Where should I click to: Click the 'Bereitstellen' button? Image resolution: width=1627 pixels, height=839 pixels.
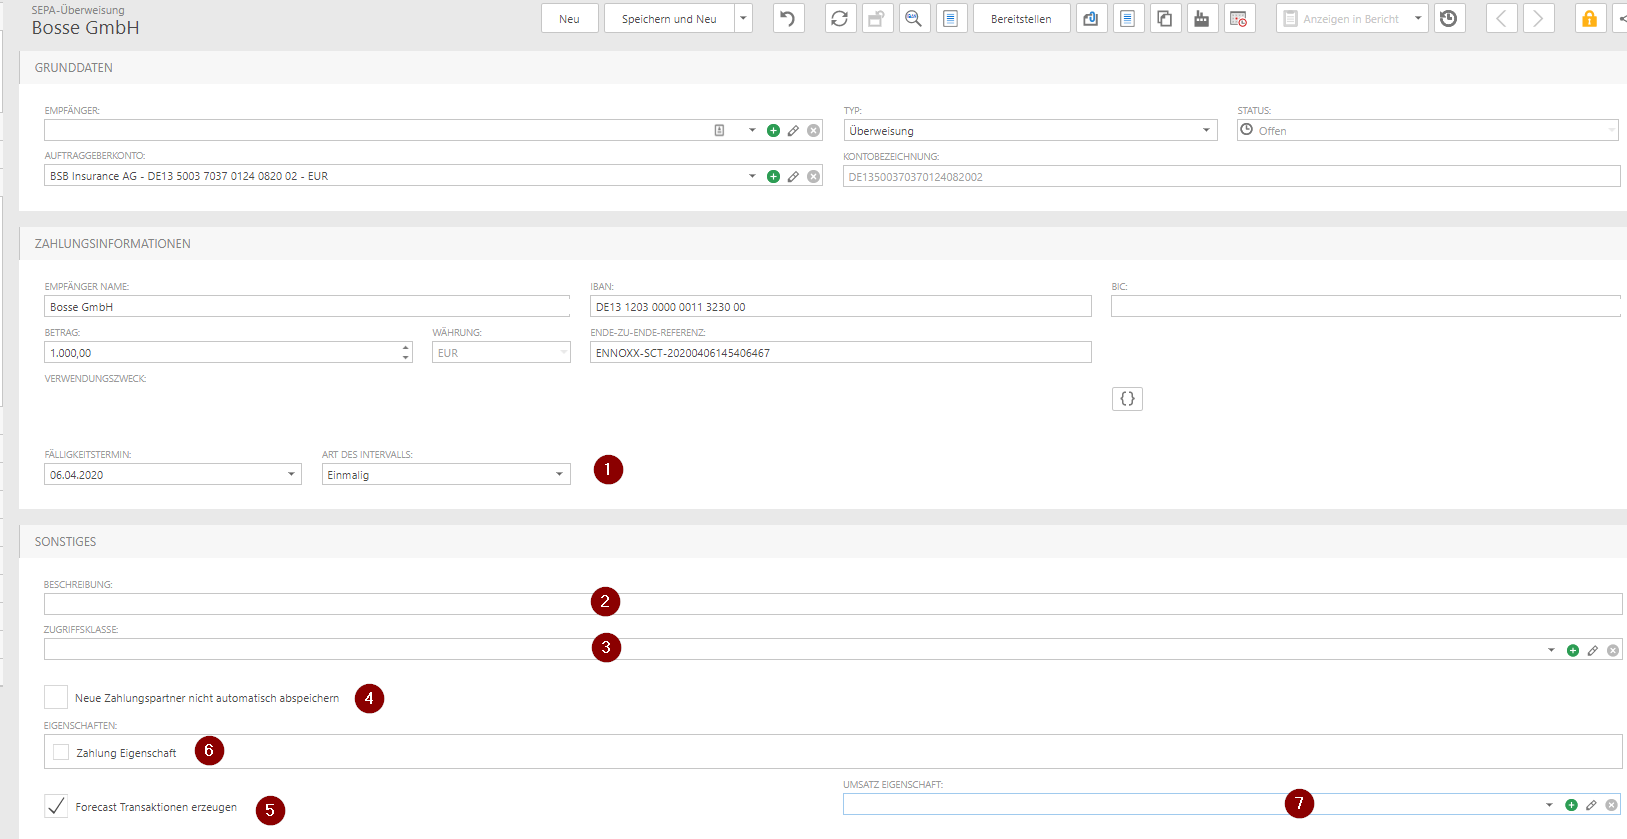pyautogui.click(x=1021, y=19)
